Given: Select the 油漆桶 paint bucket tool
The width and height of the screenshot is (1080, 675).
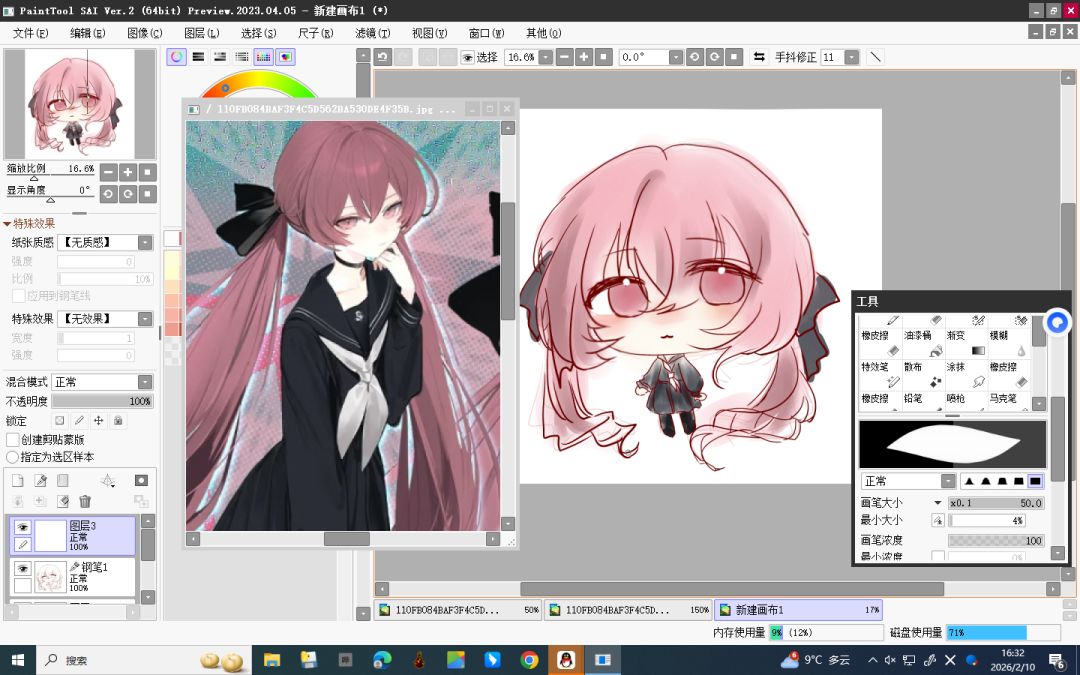Looking at the screenshot, I should (x=922, y=343).
